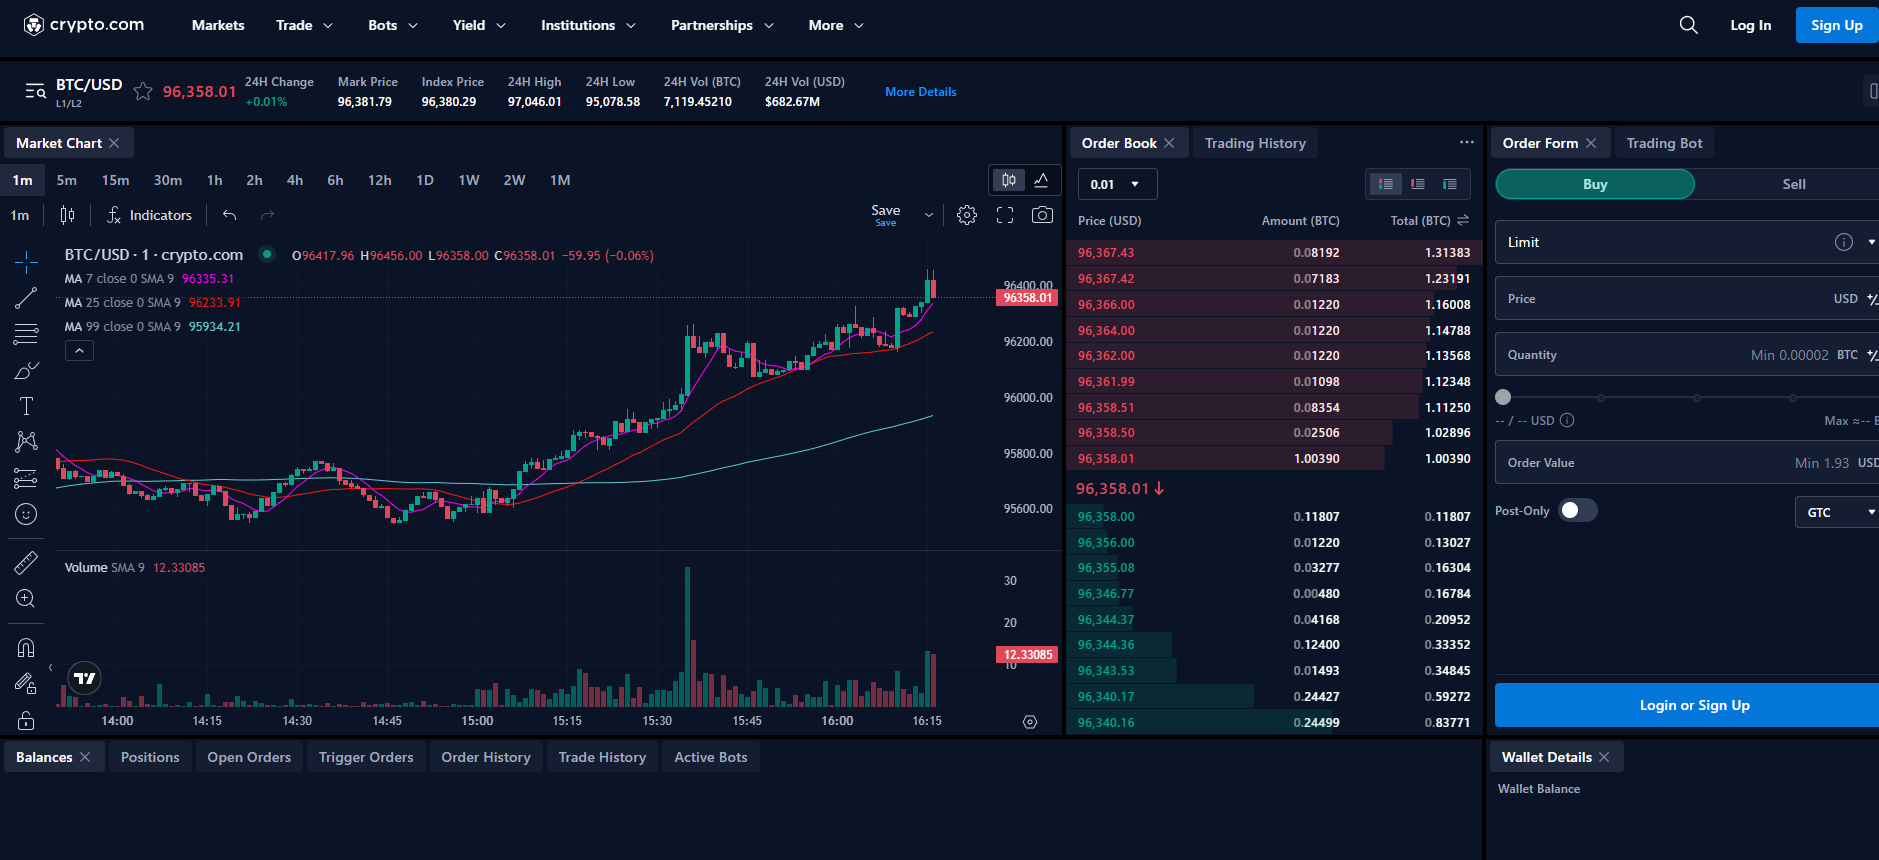Switch to the Open Orders tab
The image size is (1879, 860).
tap(249, 757)
